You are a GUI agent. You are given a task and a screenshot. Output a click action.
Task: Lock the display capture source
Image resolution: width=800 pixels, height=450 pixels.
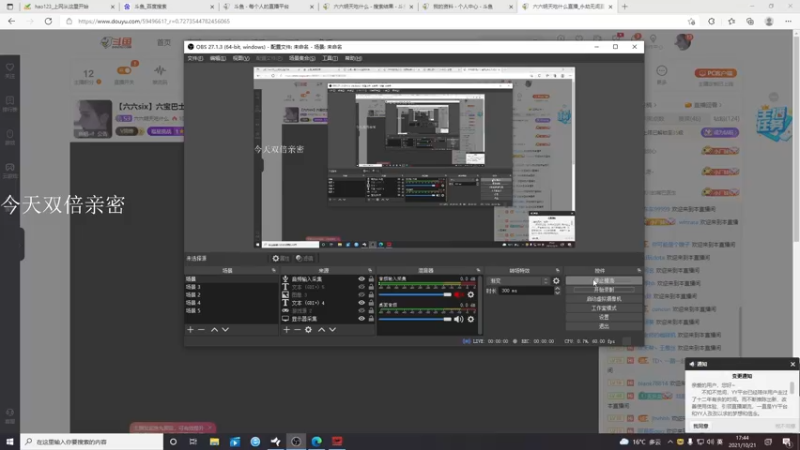(371, 318)
